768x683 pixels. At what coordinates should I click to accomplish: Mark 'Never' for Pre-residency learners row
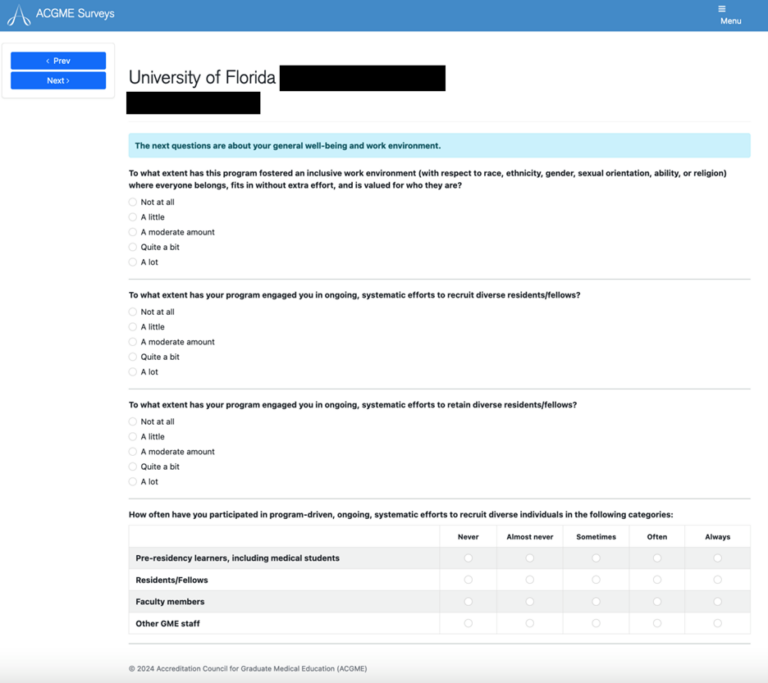click(468, 558)
